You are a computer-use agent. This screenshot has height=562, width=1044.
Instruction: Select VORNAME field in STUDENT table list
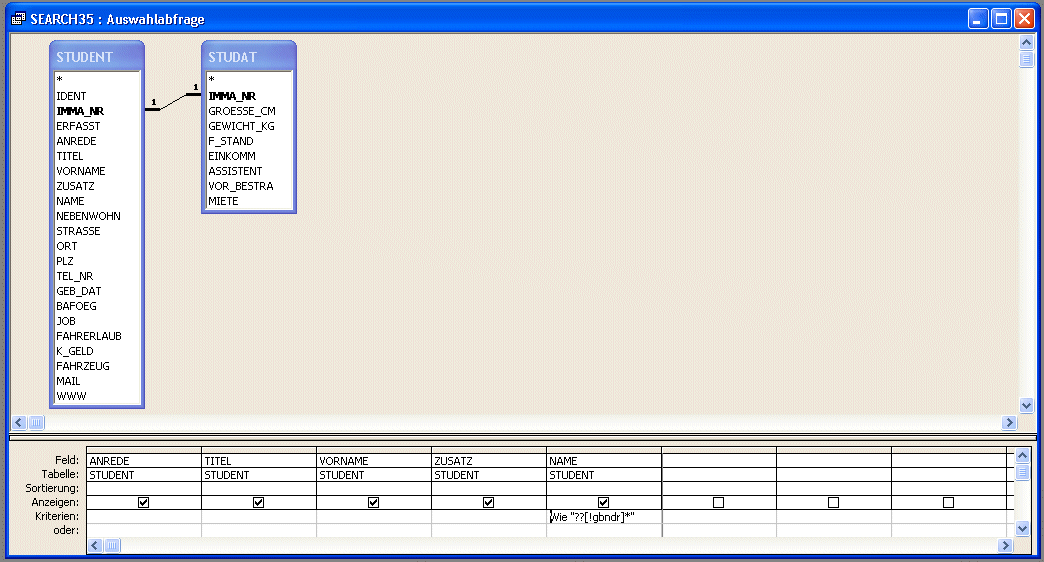98,171
